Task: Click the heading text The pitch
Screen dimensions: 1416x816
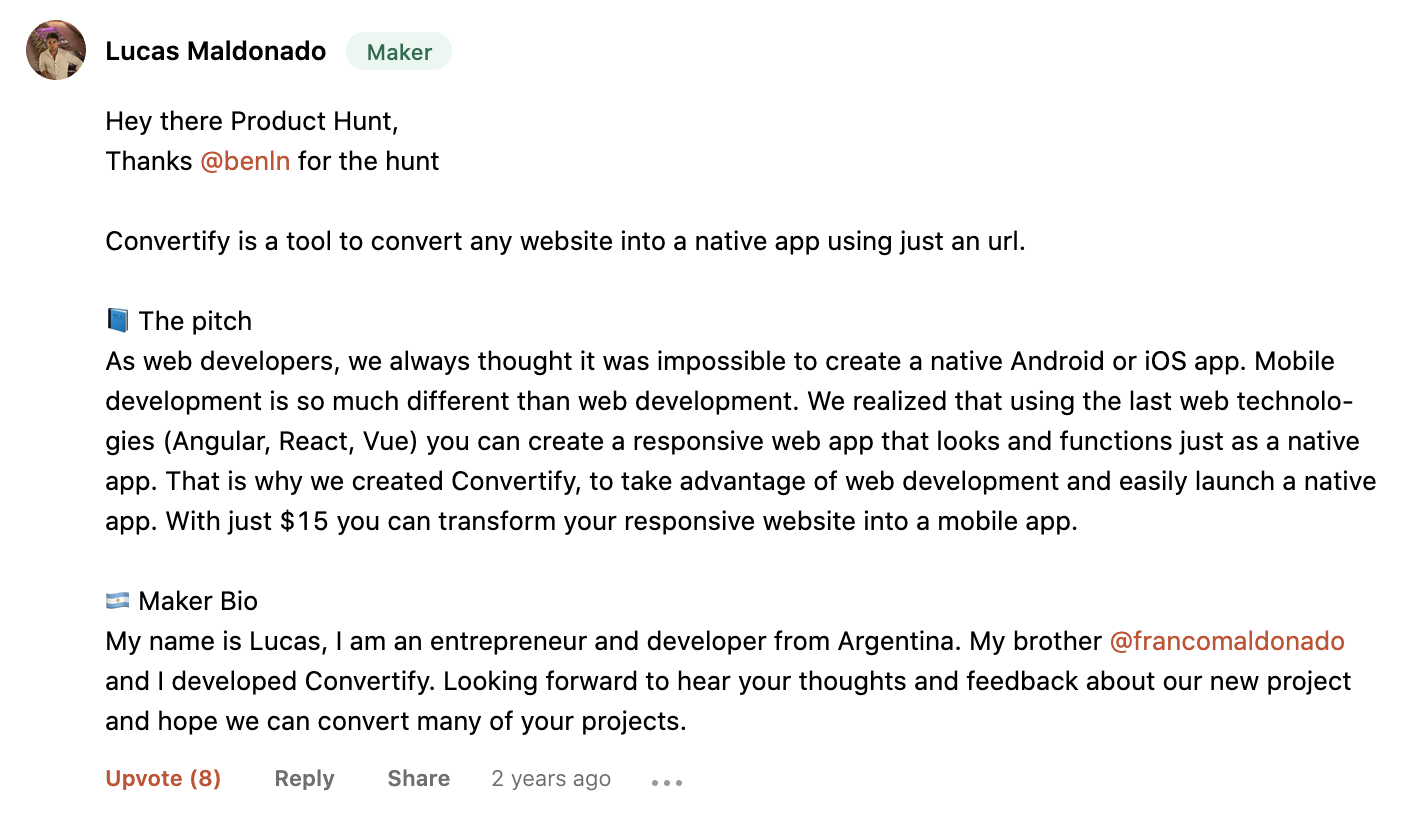Action: (x=195, y=321)
